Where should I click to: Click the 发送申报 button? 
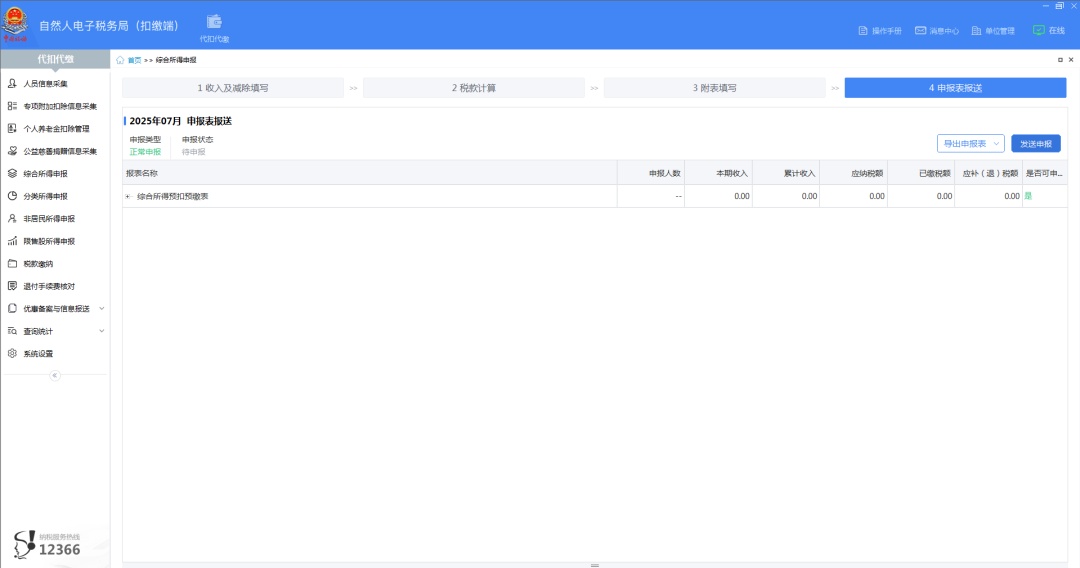(1035, 144)
